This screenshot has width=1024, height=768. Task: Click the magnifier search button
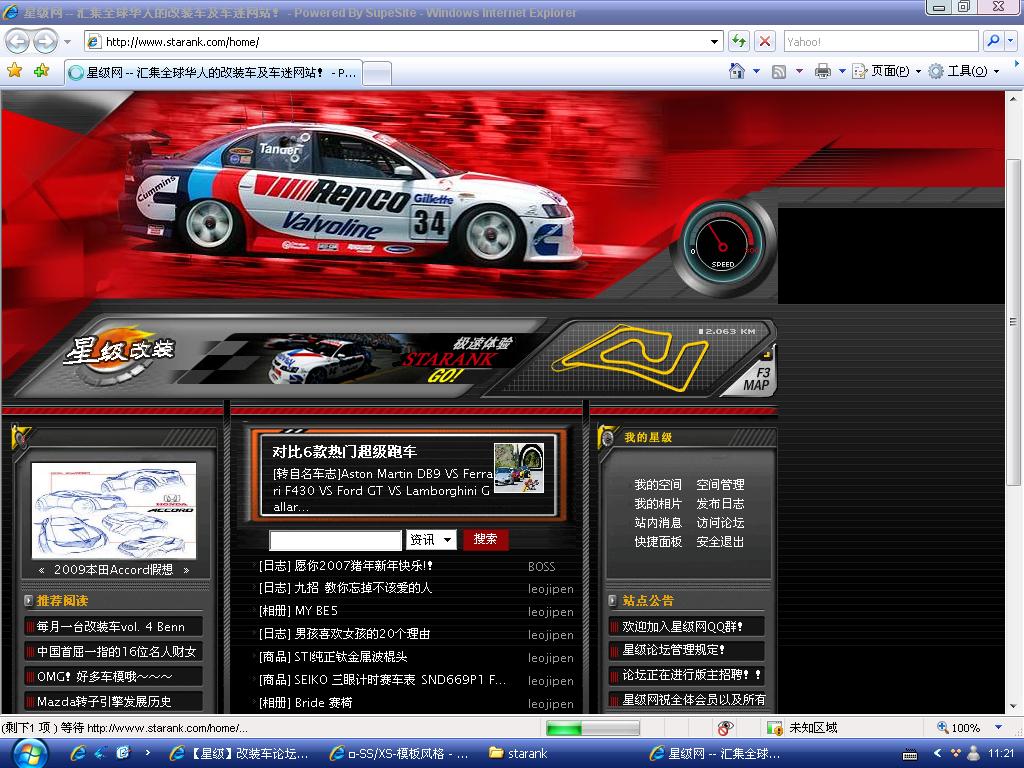tap(993, 41)
